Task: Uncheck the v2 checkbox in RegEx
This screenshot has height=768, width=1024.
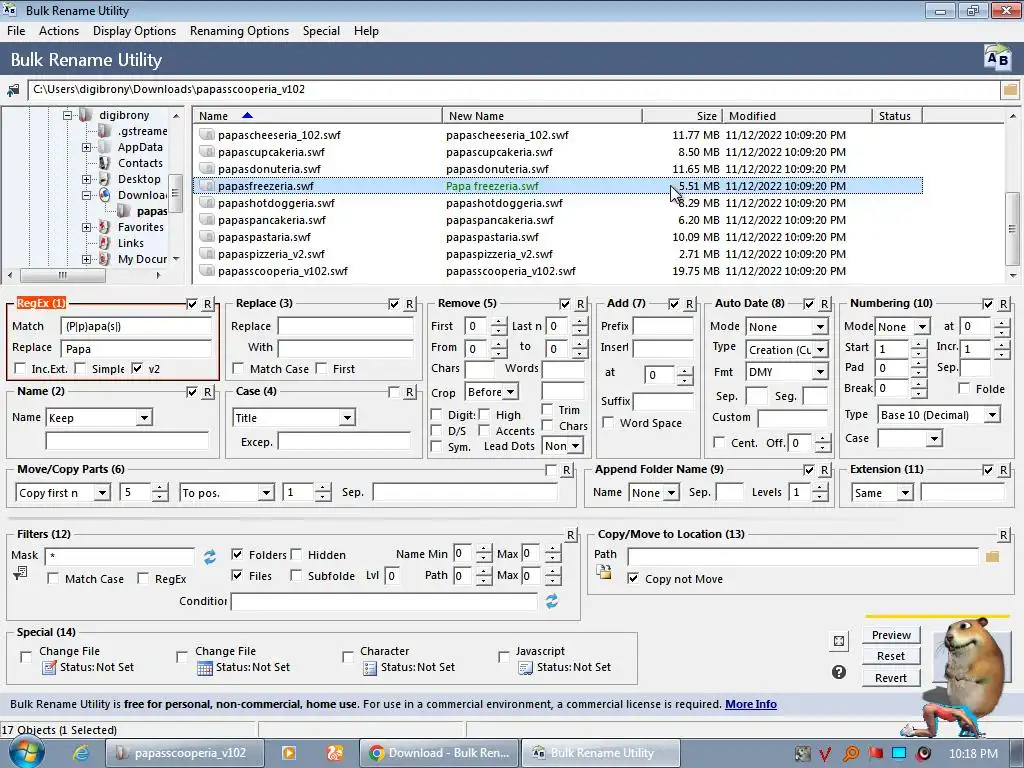Action: pyautogui.click(x=137, y=369)
